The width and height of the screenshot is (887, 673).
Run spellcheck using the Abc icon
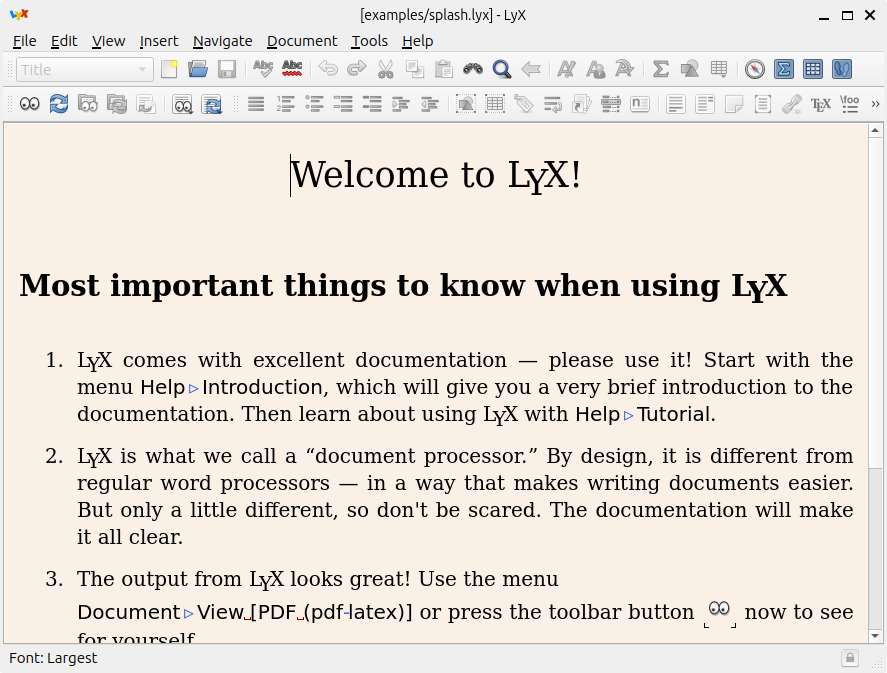(263, 68)
